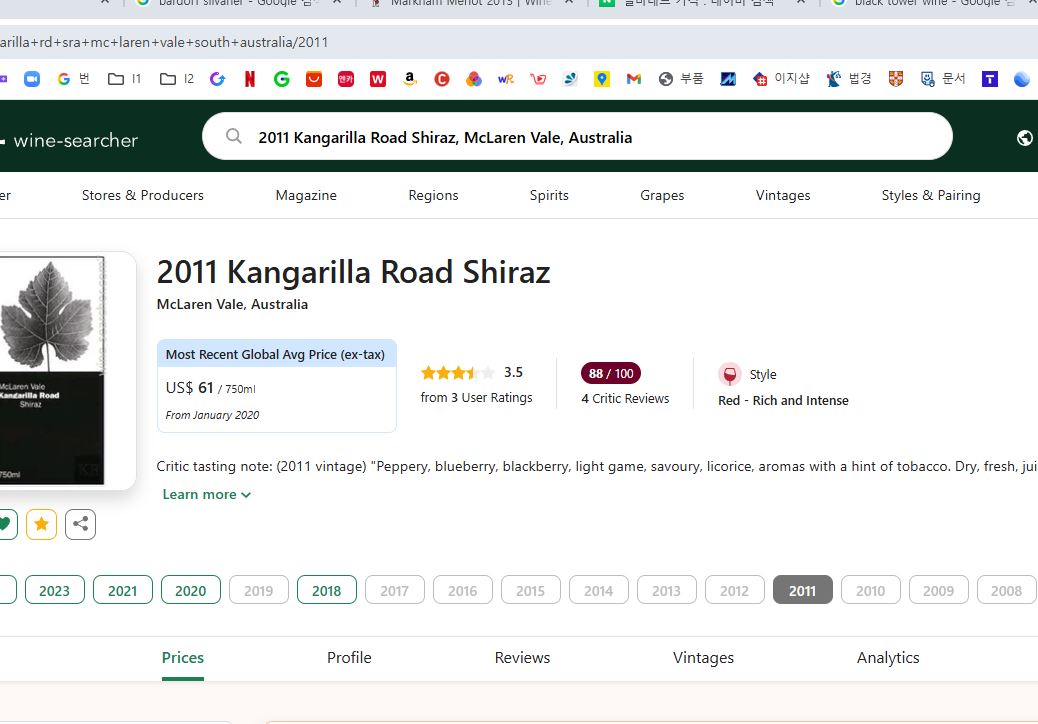This screenshot has width=1038, height=724.
Task: Click the share icon below bottle image
Action: 81,524
